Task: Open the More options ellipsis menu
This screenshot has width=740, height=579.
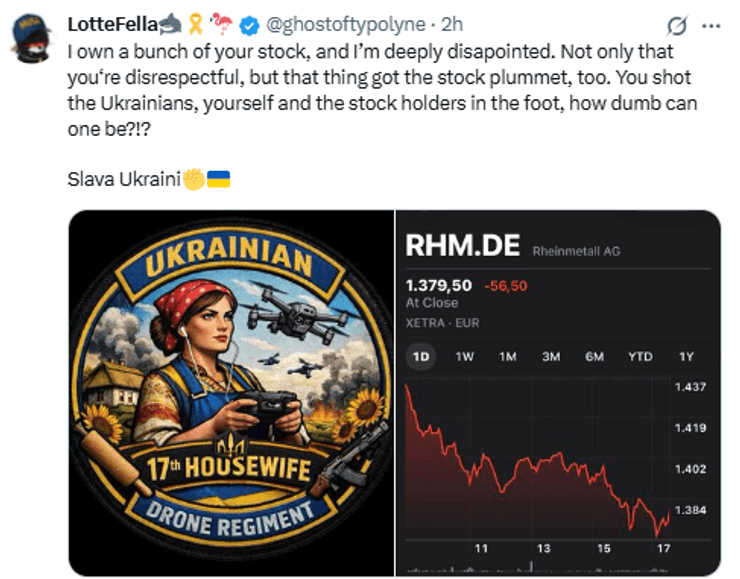Action: click(x=711, y=24)
